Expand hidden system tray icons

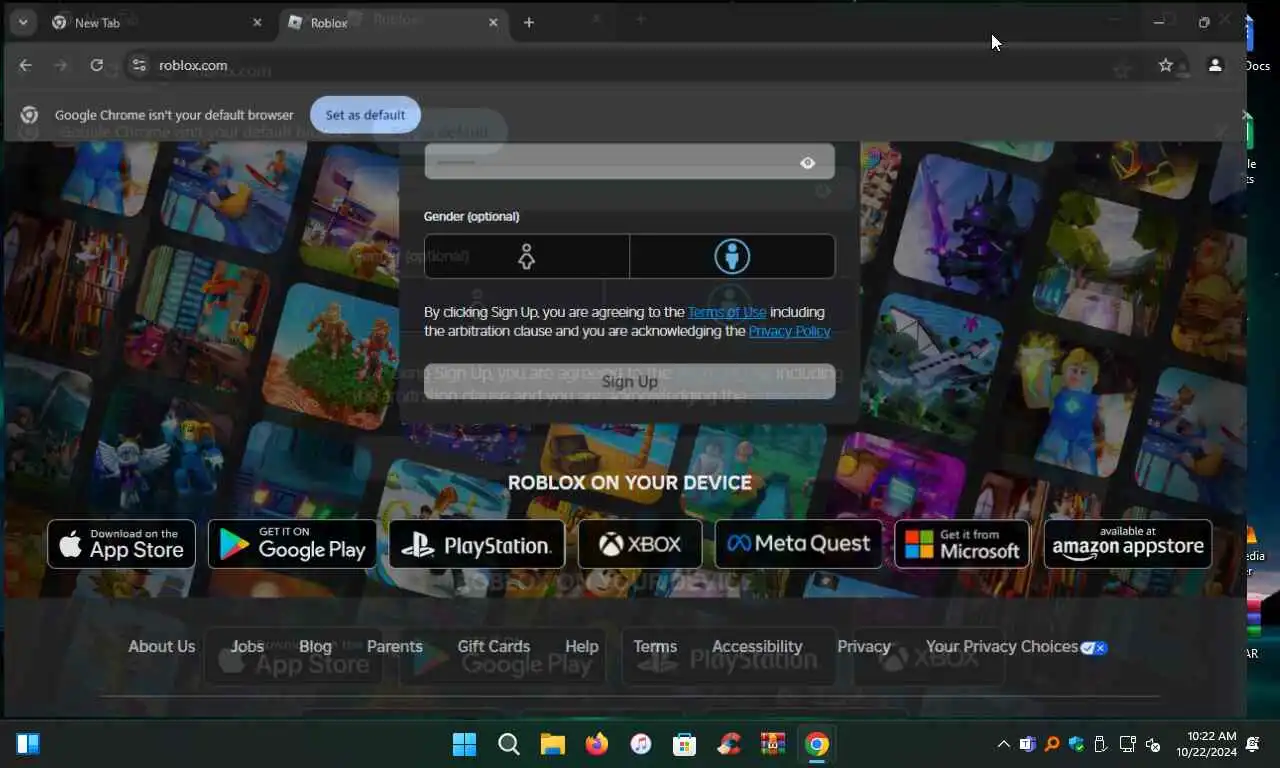click(x=1003, y=744)
